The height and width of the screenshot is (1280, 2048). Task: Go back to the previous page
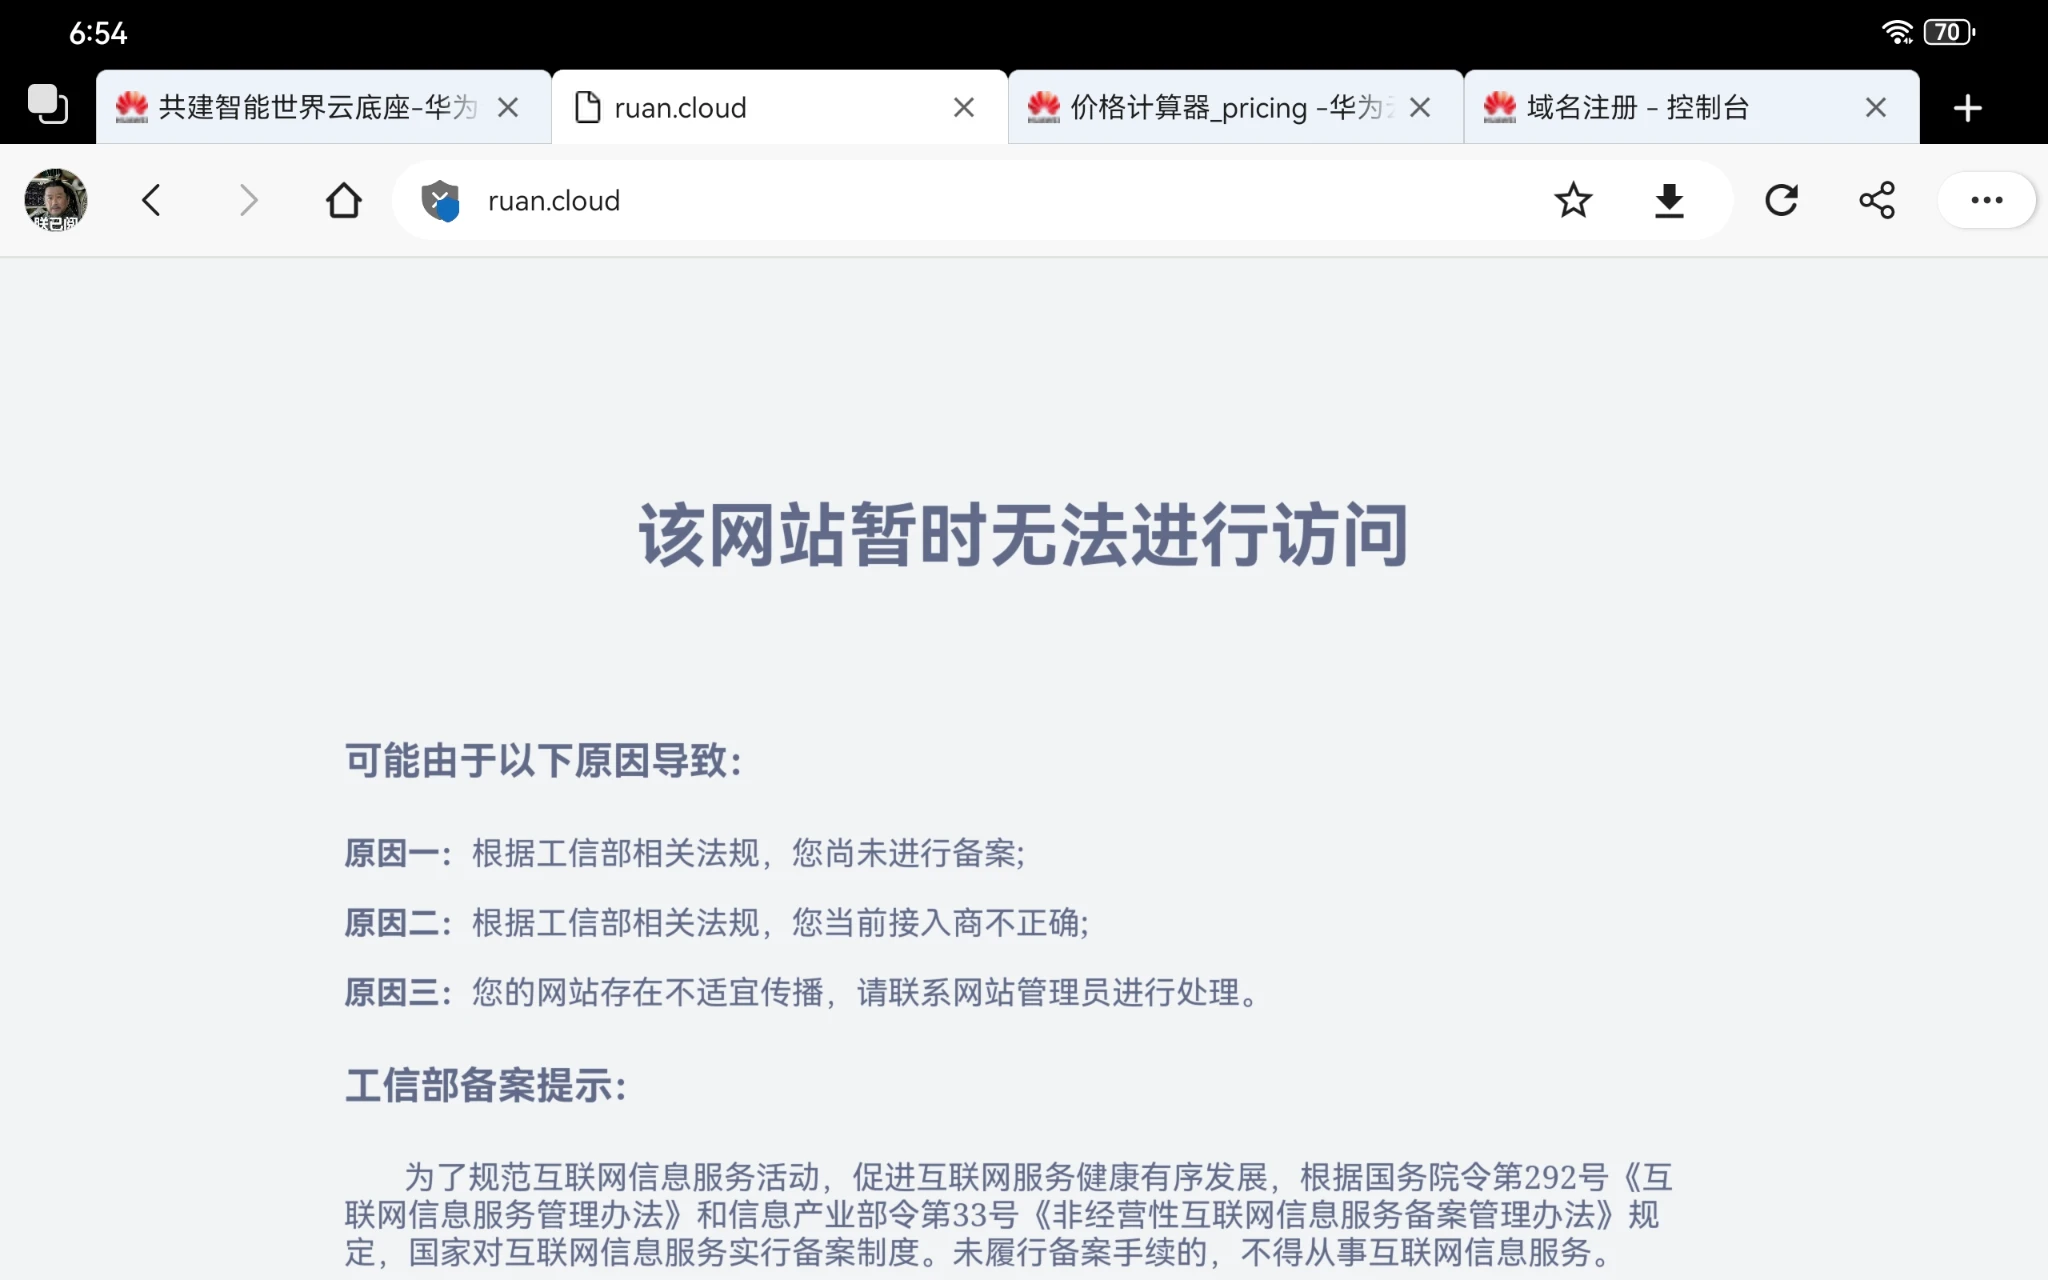(151, 200)
